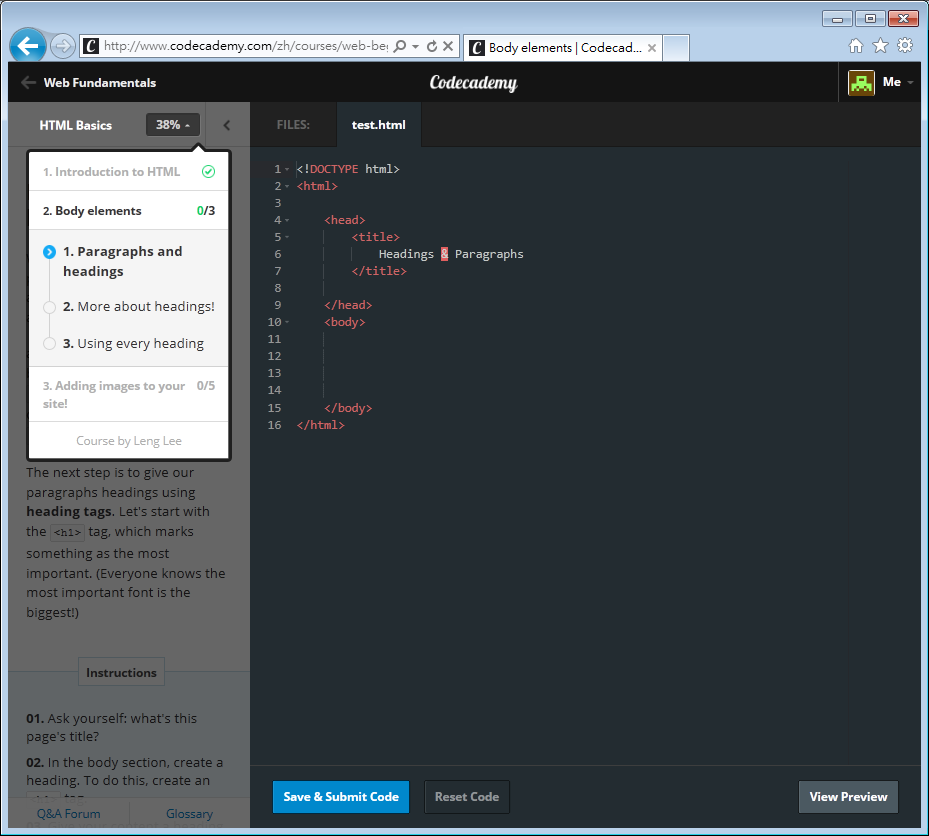Fold the head tag at line 4

(287, 220)
